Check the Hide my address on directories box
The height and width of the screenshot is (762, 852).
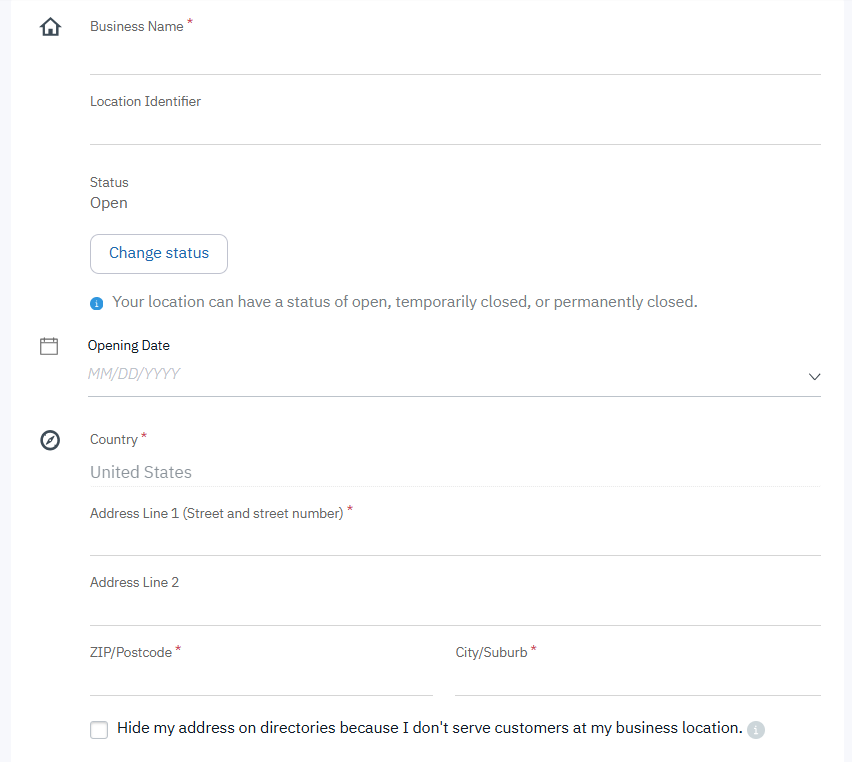coord(99,730)
